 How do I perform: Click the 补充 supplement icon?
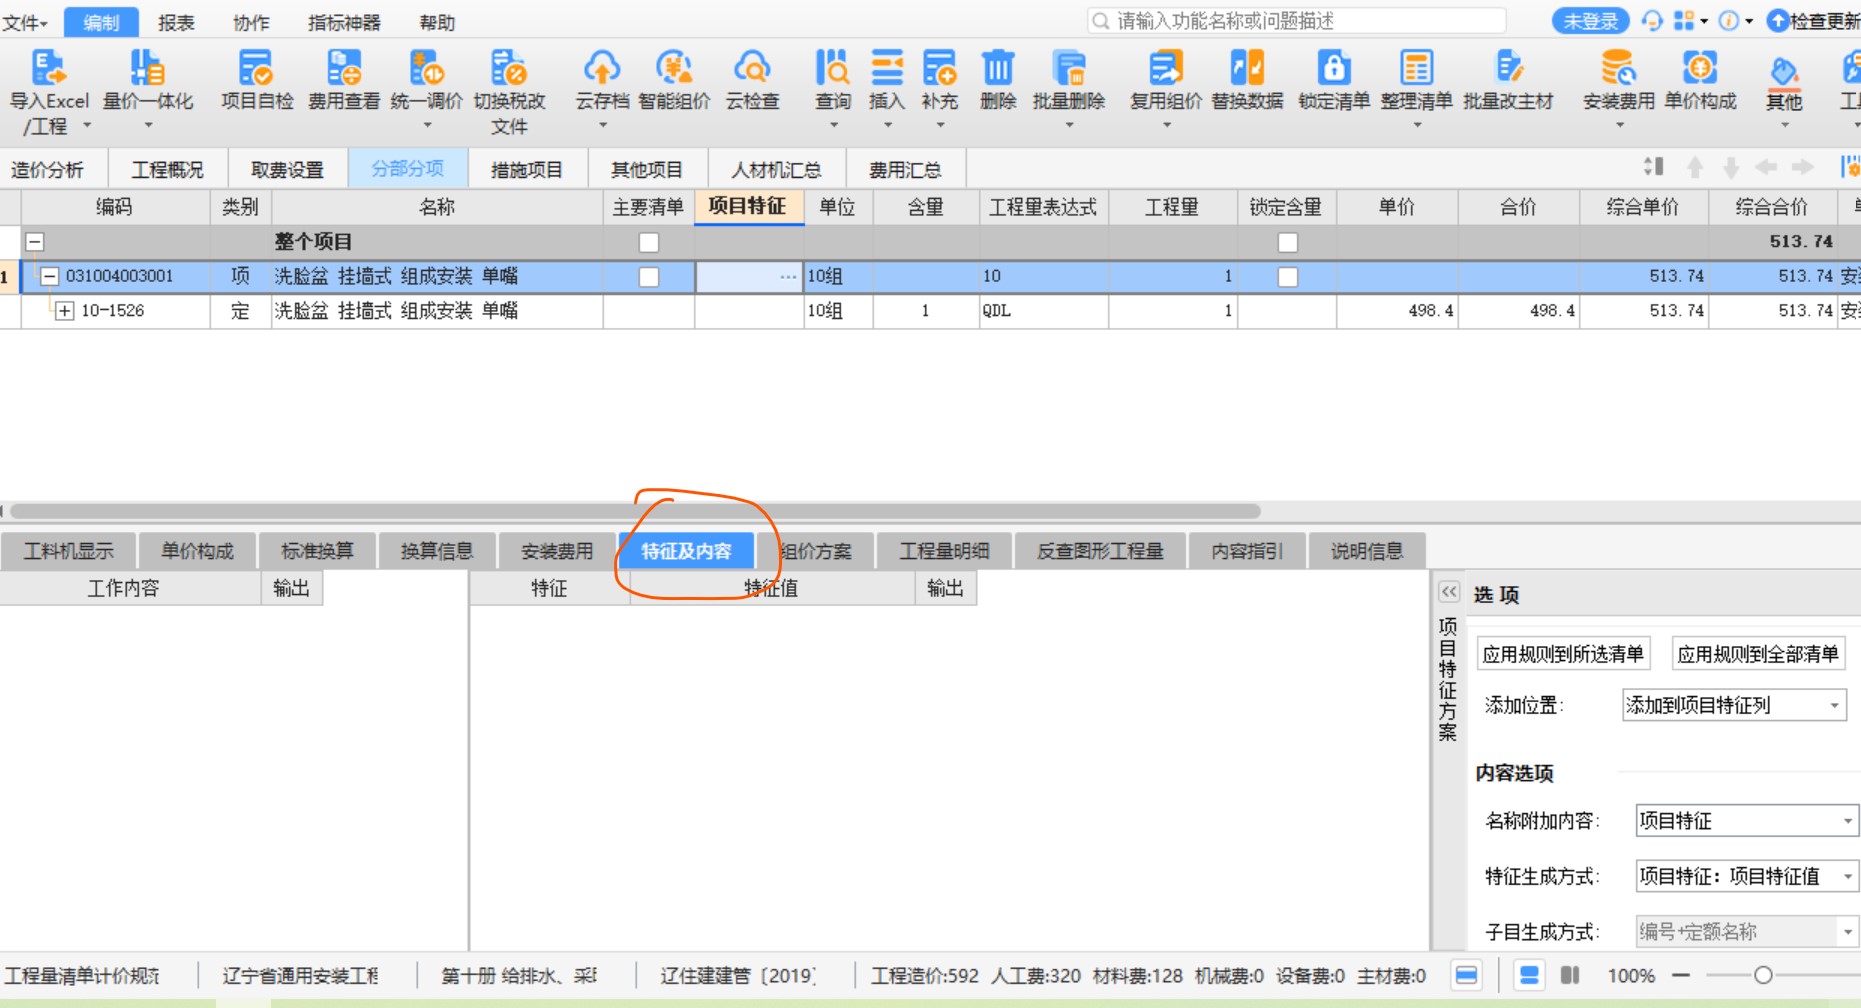point(939,68)
